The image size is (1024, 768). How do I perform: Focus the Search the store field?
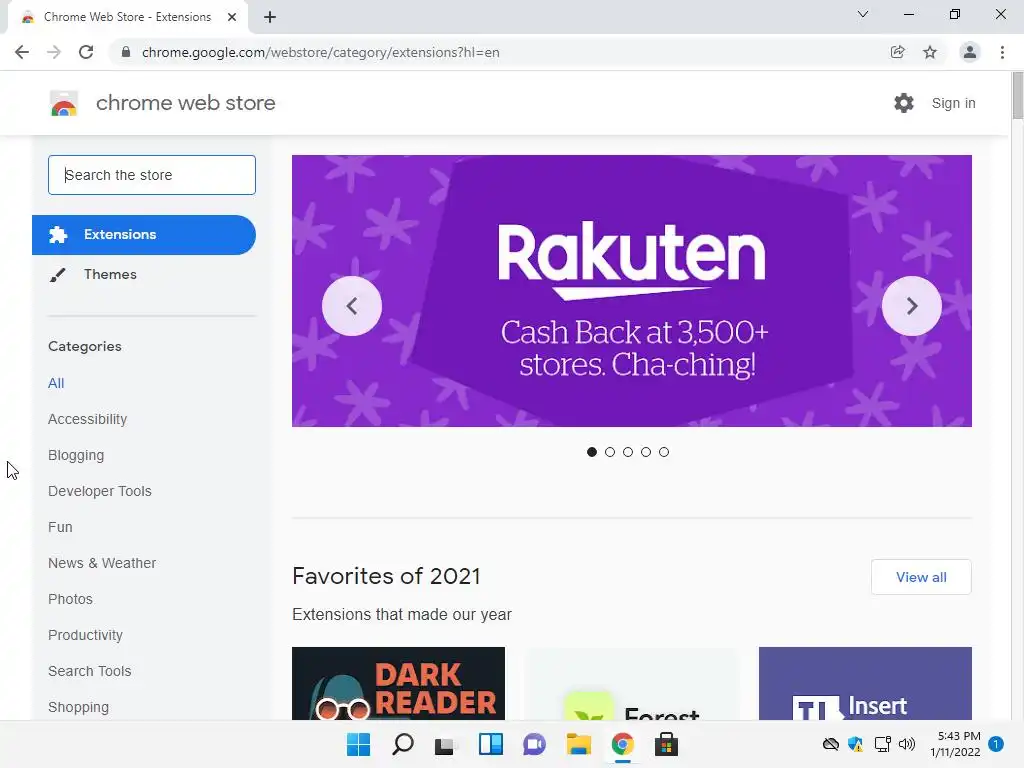pyautogui.click(x=152, y=175)
